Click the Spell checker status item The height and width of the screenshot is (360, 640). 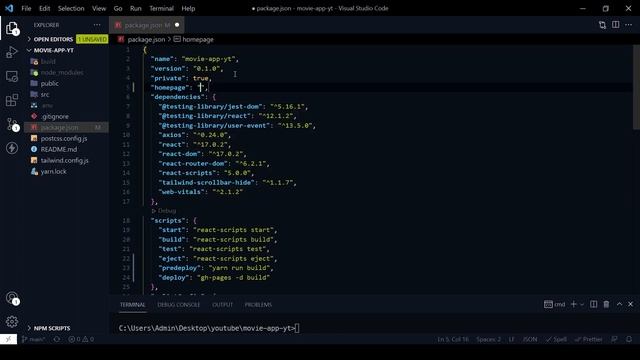pos(556,339)
